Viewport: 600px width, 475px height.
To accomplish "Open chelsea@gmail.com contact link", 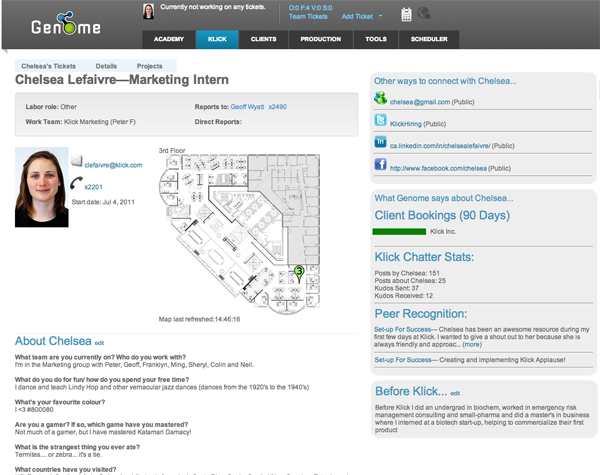I will tap(420, 102).
